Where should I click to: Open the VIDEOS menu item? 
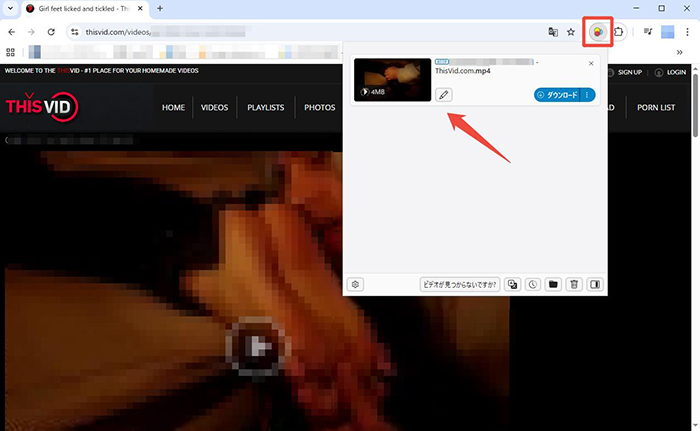tap(214, 108)
